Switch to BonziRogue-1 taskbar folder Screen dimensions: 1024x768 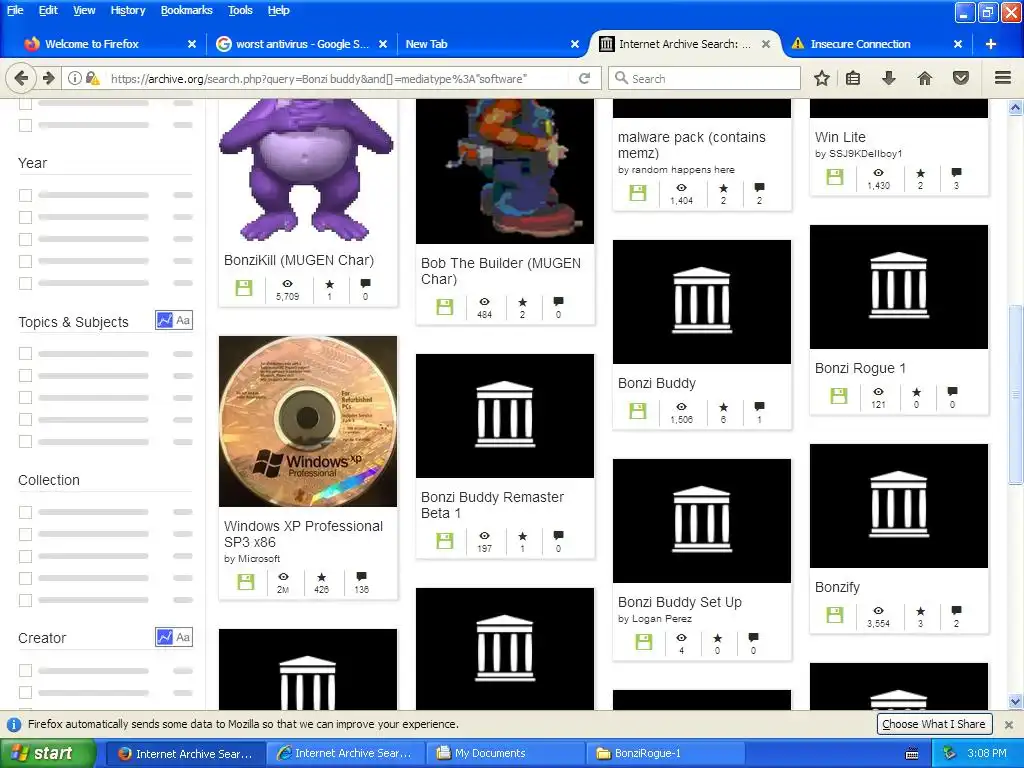[665, 753]
